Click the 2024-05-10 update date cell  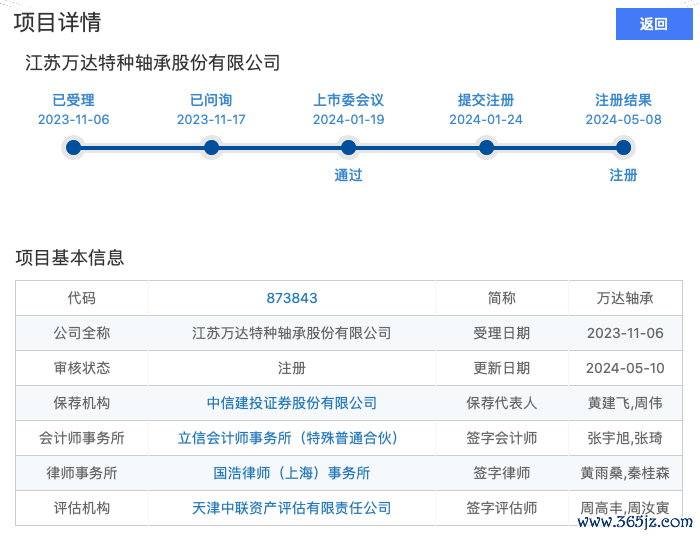coord(625,368)
